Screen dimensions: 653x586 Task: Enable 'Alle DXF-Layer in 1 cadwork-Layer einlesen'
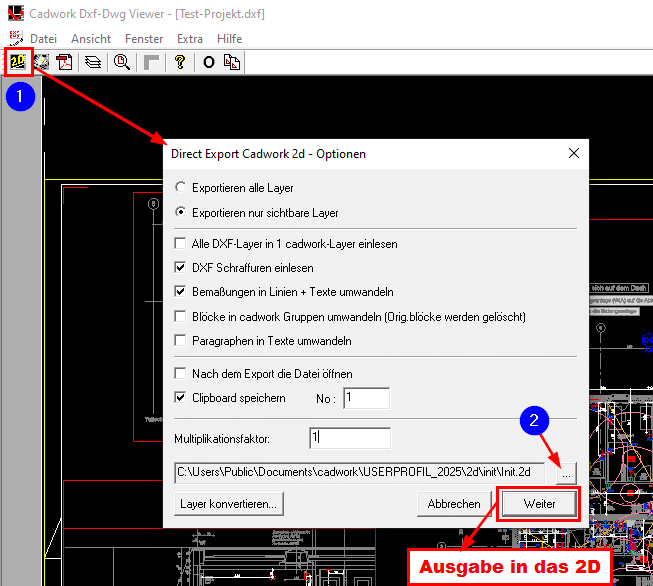(180, 243)
